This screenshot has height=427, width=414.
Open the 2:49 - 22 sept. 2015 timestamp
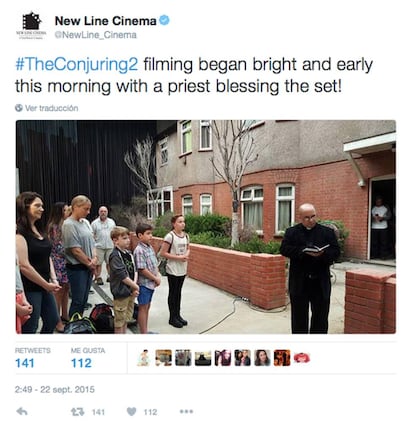55,389
